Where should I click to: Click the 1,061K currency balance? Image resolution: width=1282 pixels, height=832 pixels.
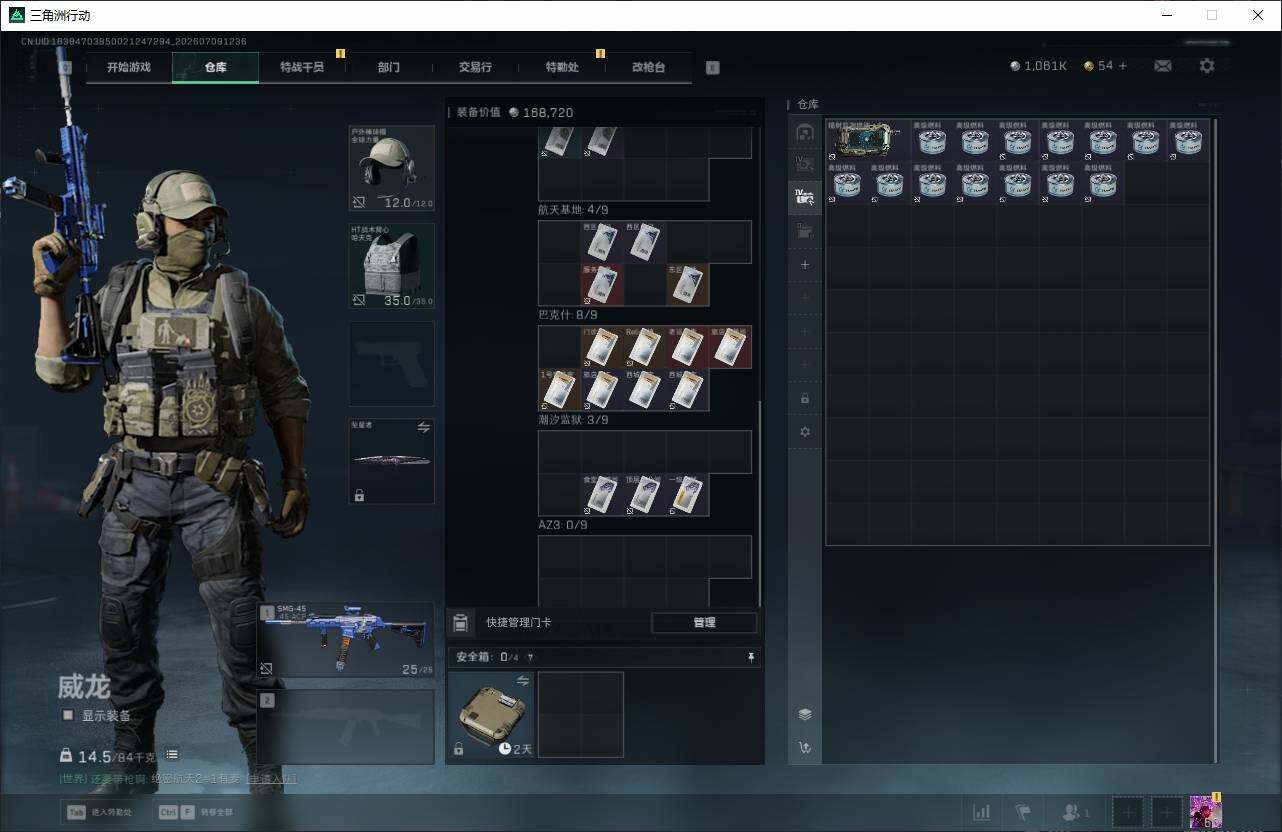coord(1038,66)
